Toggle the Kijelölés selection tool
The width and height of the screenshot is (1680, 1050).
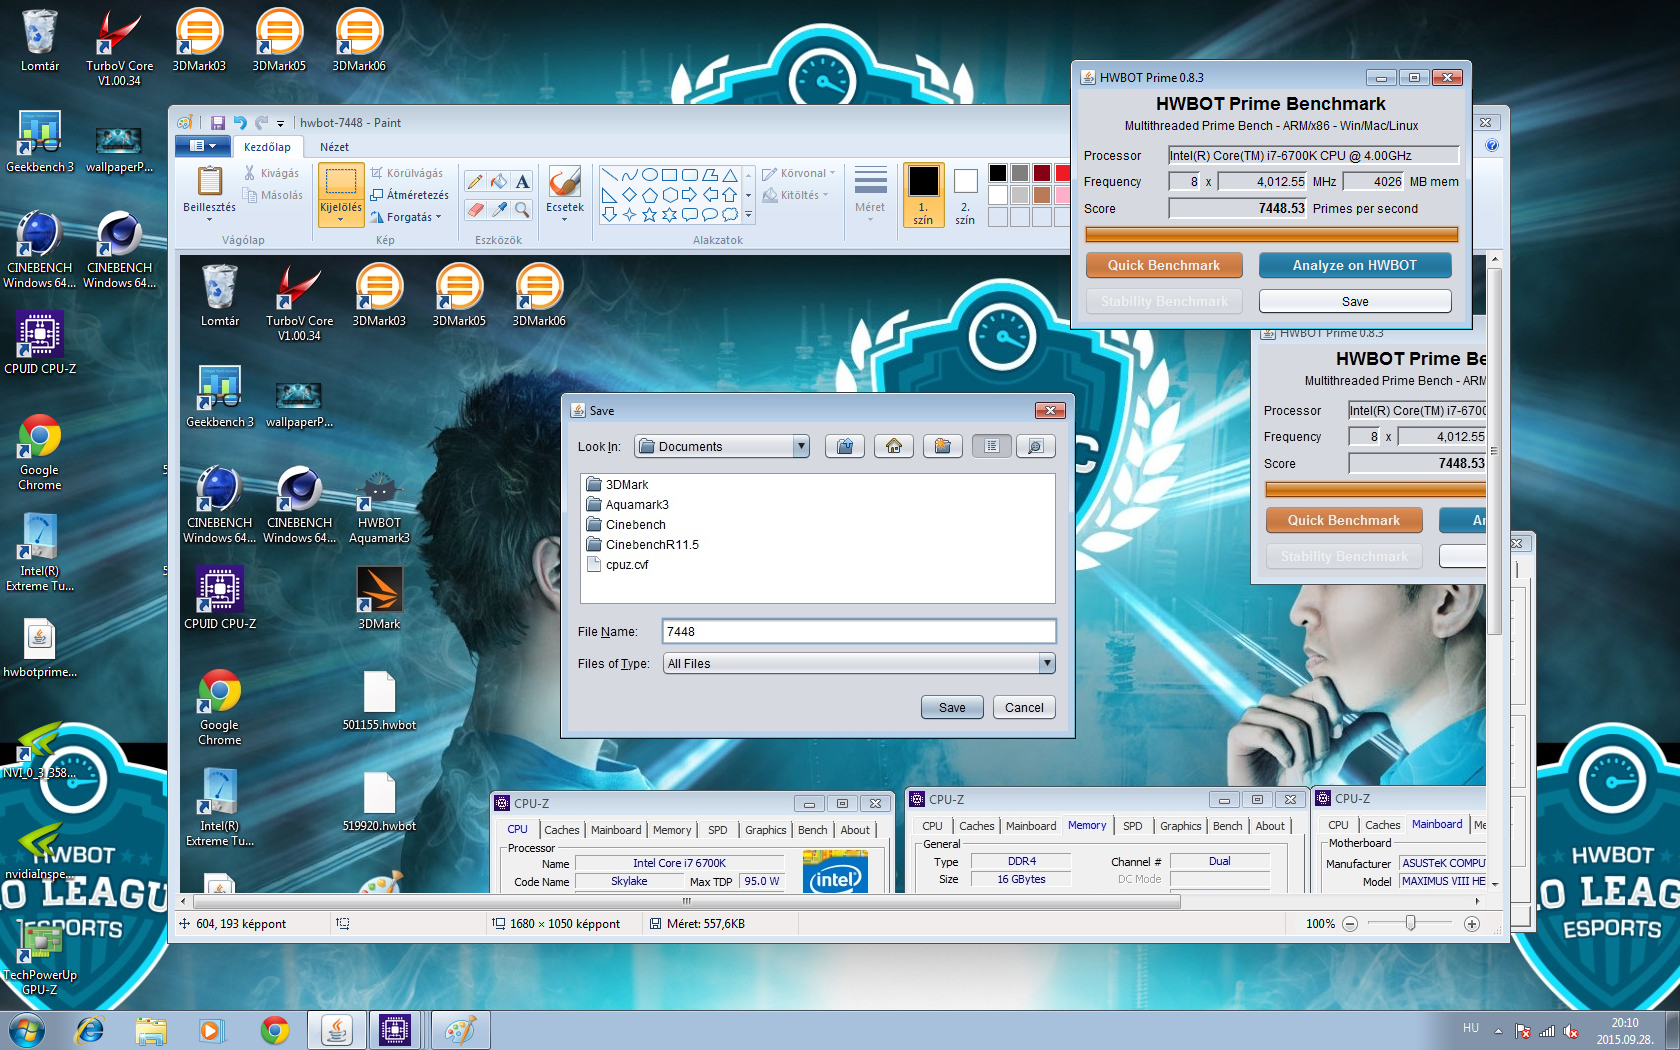(341, 182)
